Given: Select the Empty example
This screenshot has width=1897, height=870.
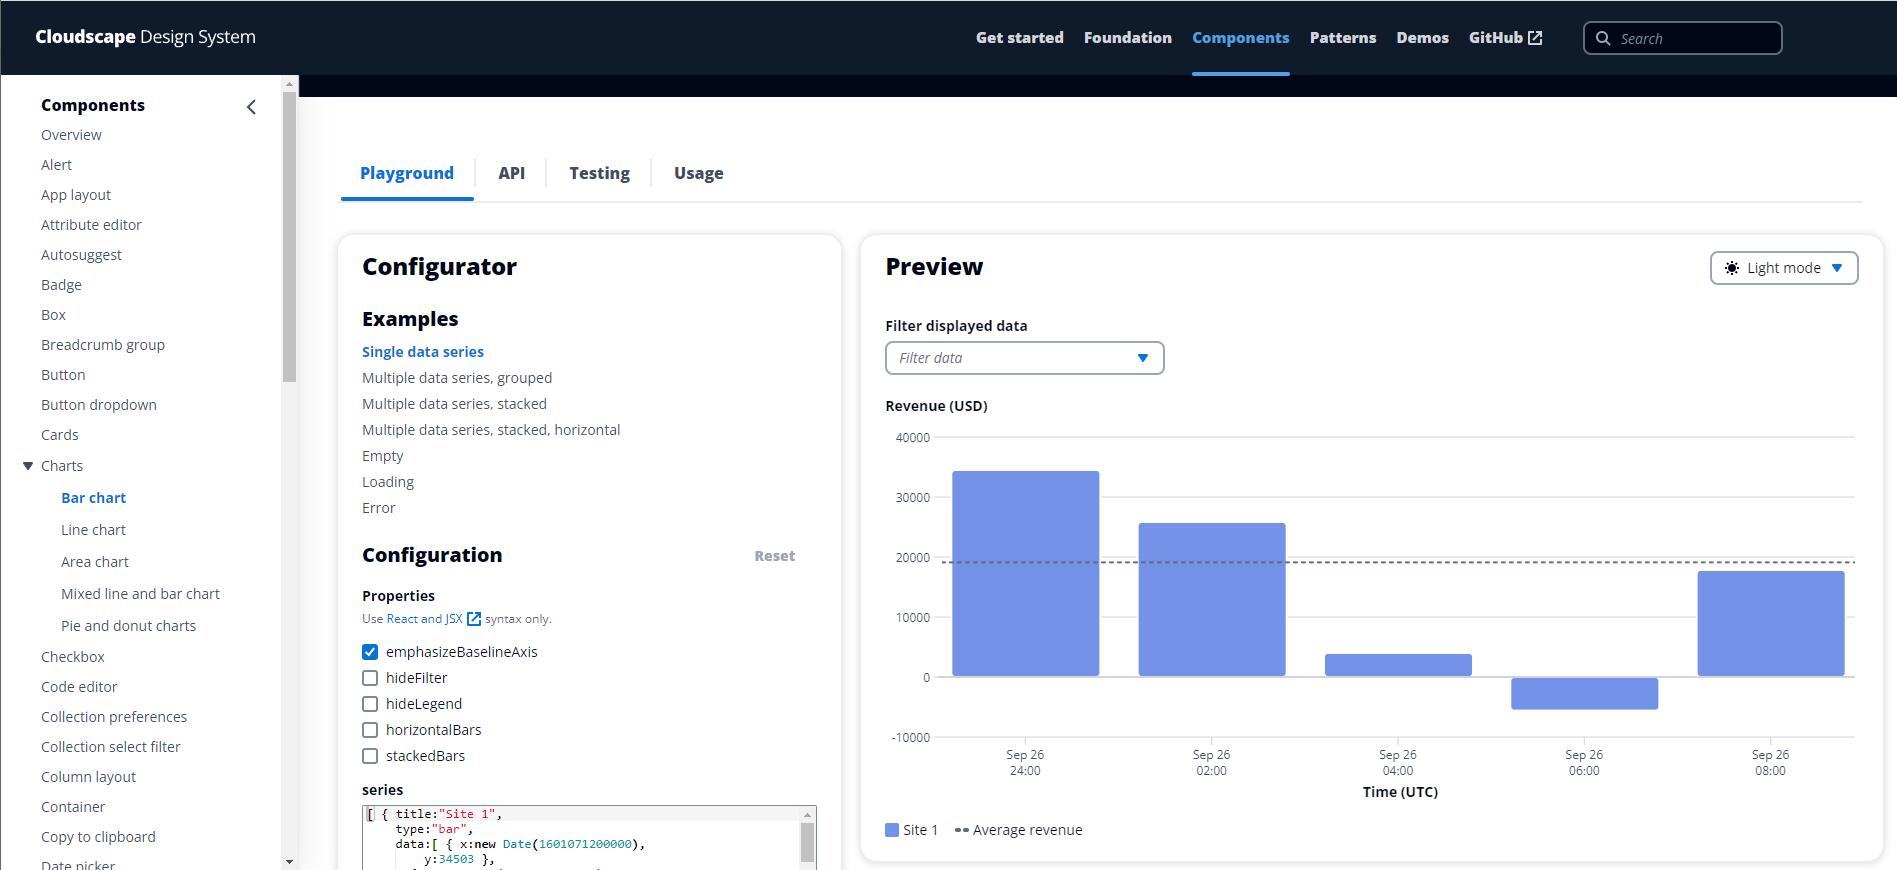Looking at the screenshot, I should pos(382,456).
